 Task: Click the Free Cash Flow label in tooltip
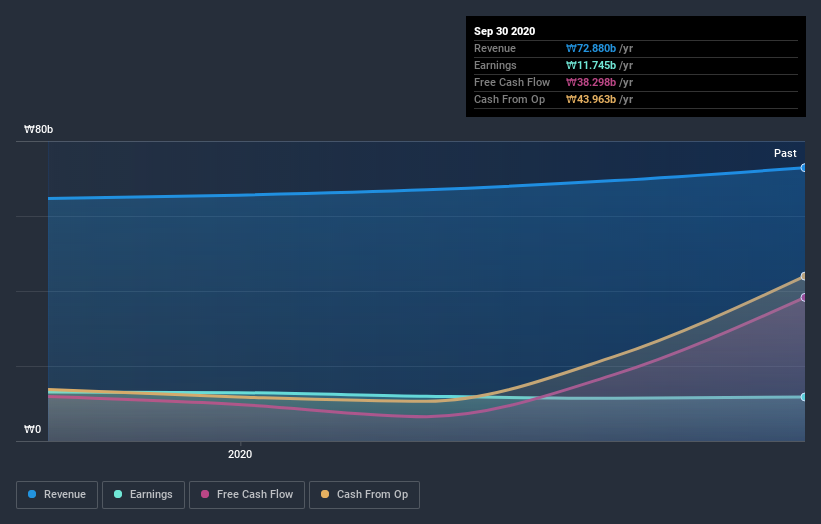click(512, 82)
